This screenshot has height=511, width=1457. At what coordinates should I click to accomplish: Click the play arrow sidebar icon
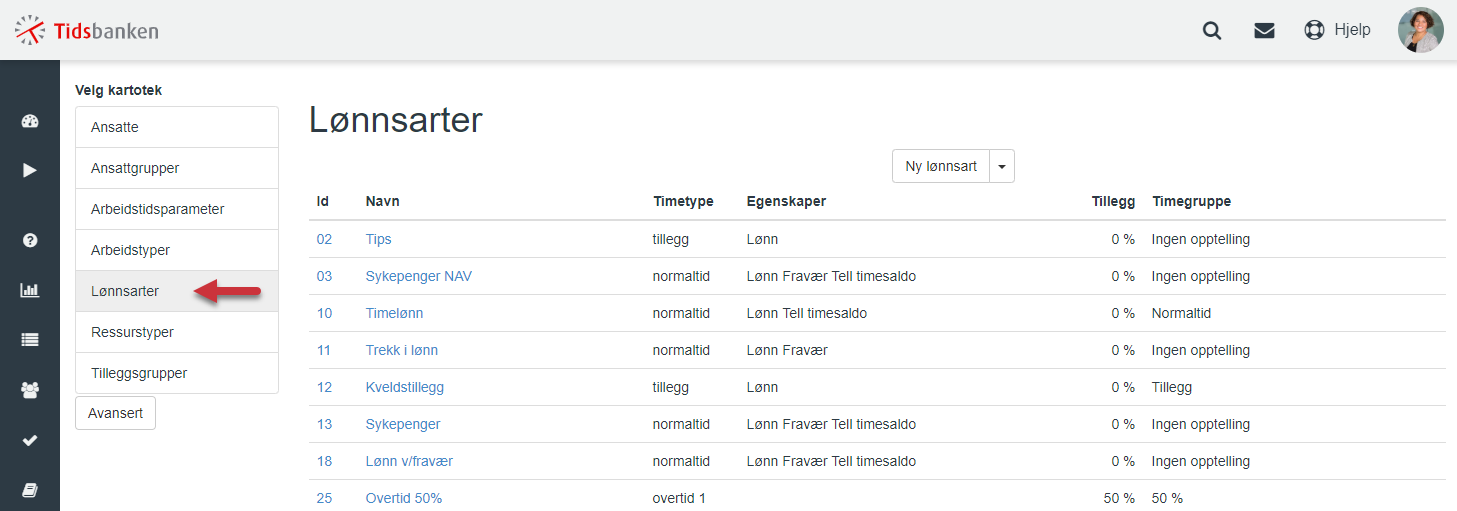click(29, 170)
